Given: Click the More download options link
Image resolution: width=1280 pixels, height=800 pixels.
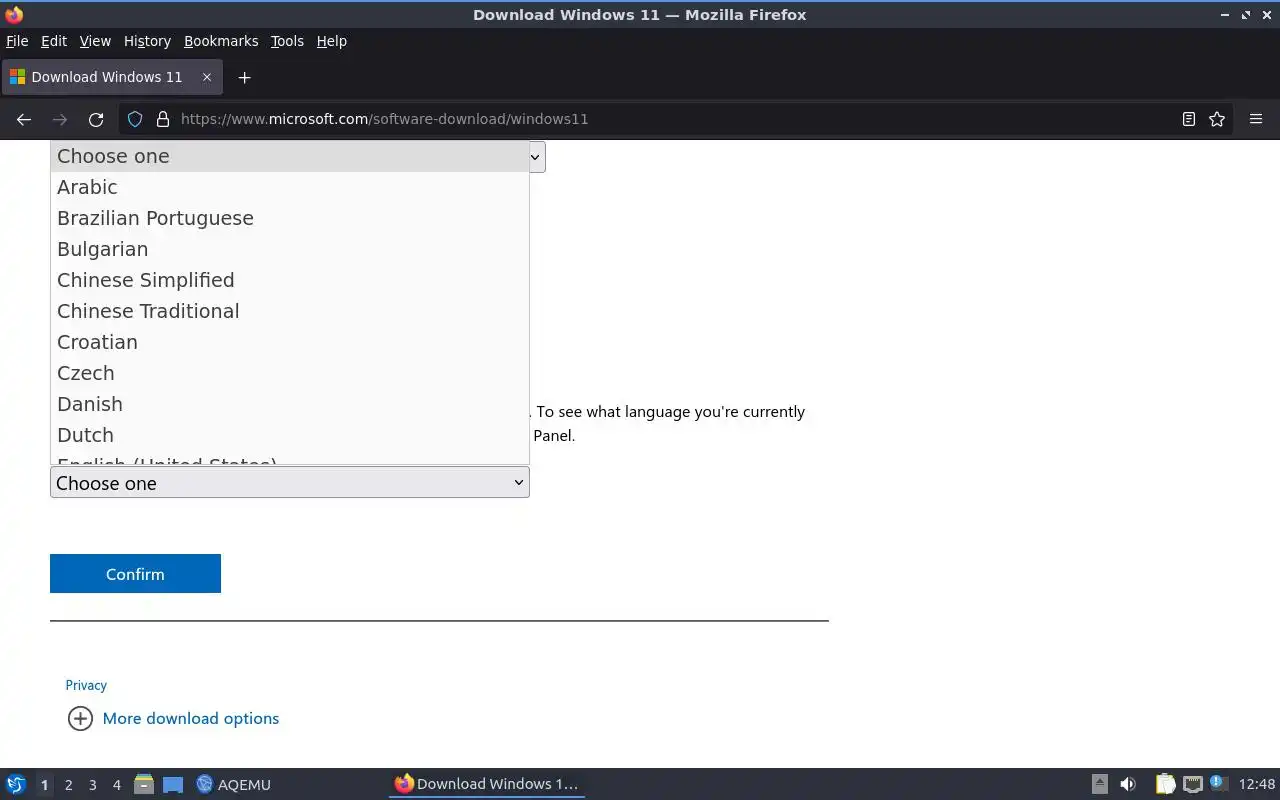Looking at the screenshot, I should pos(191,718).
